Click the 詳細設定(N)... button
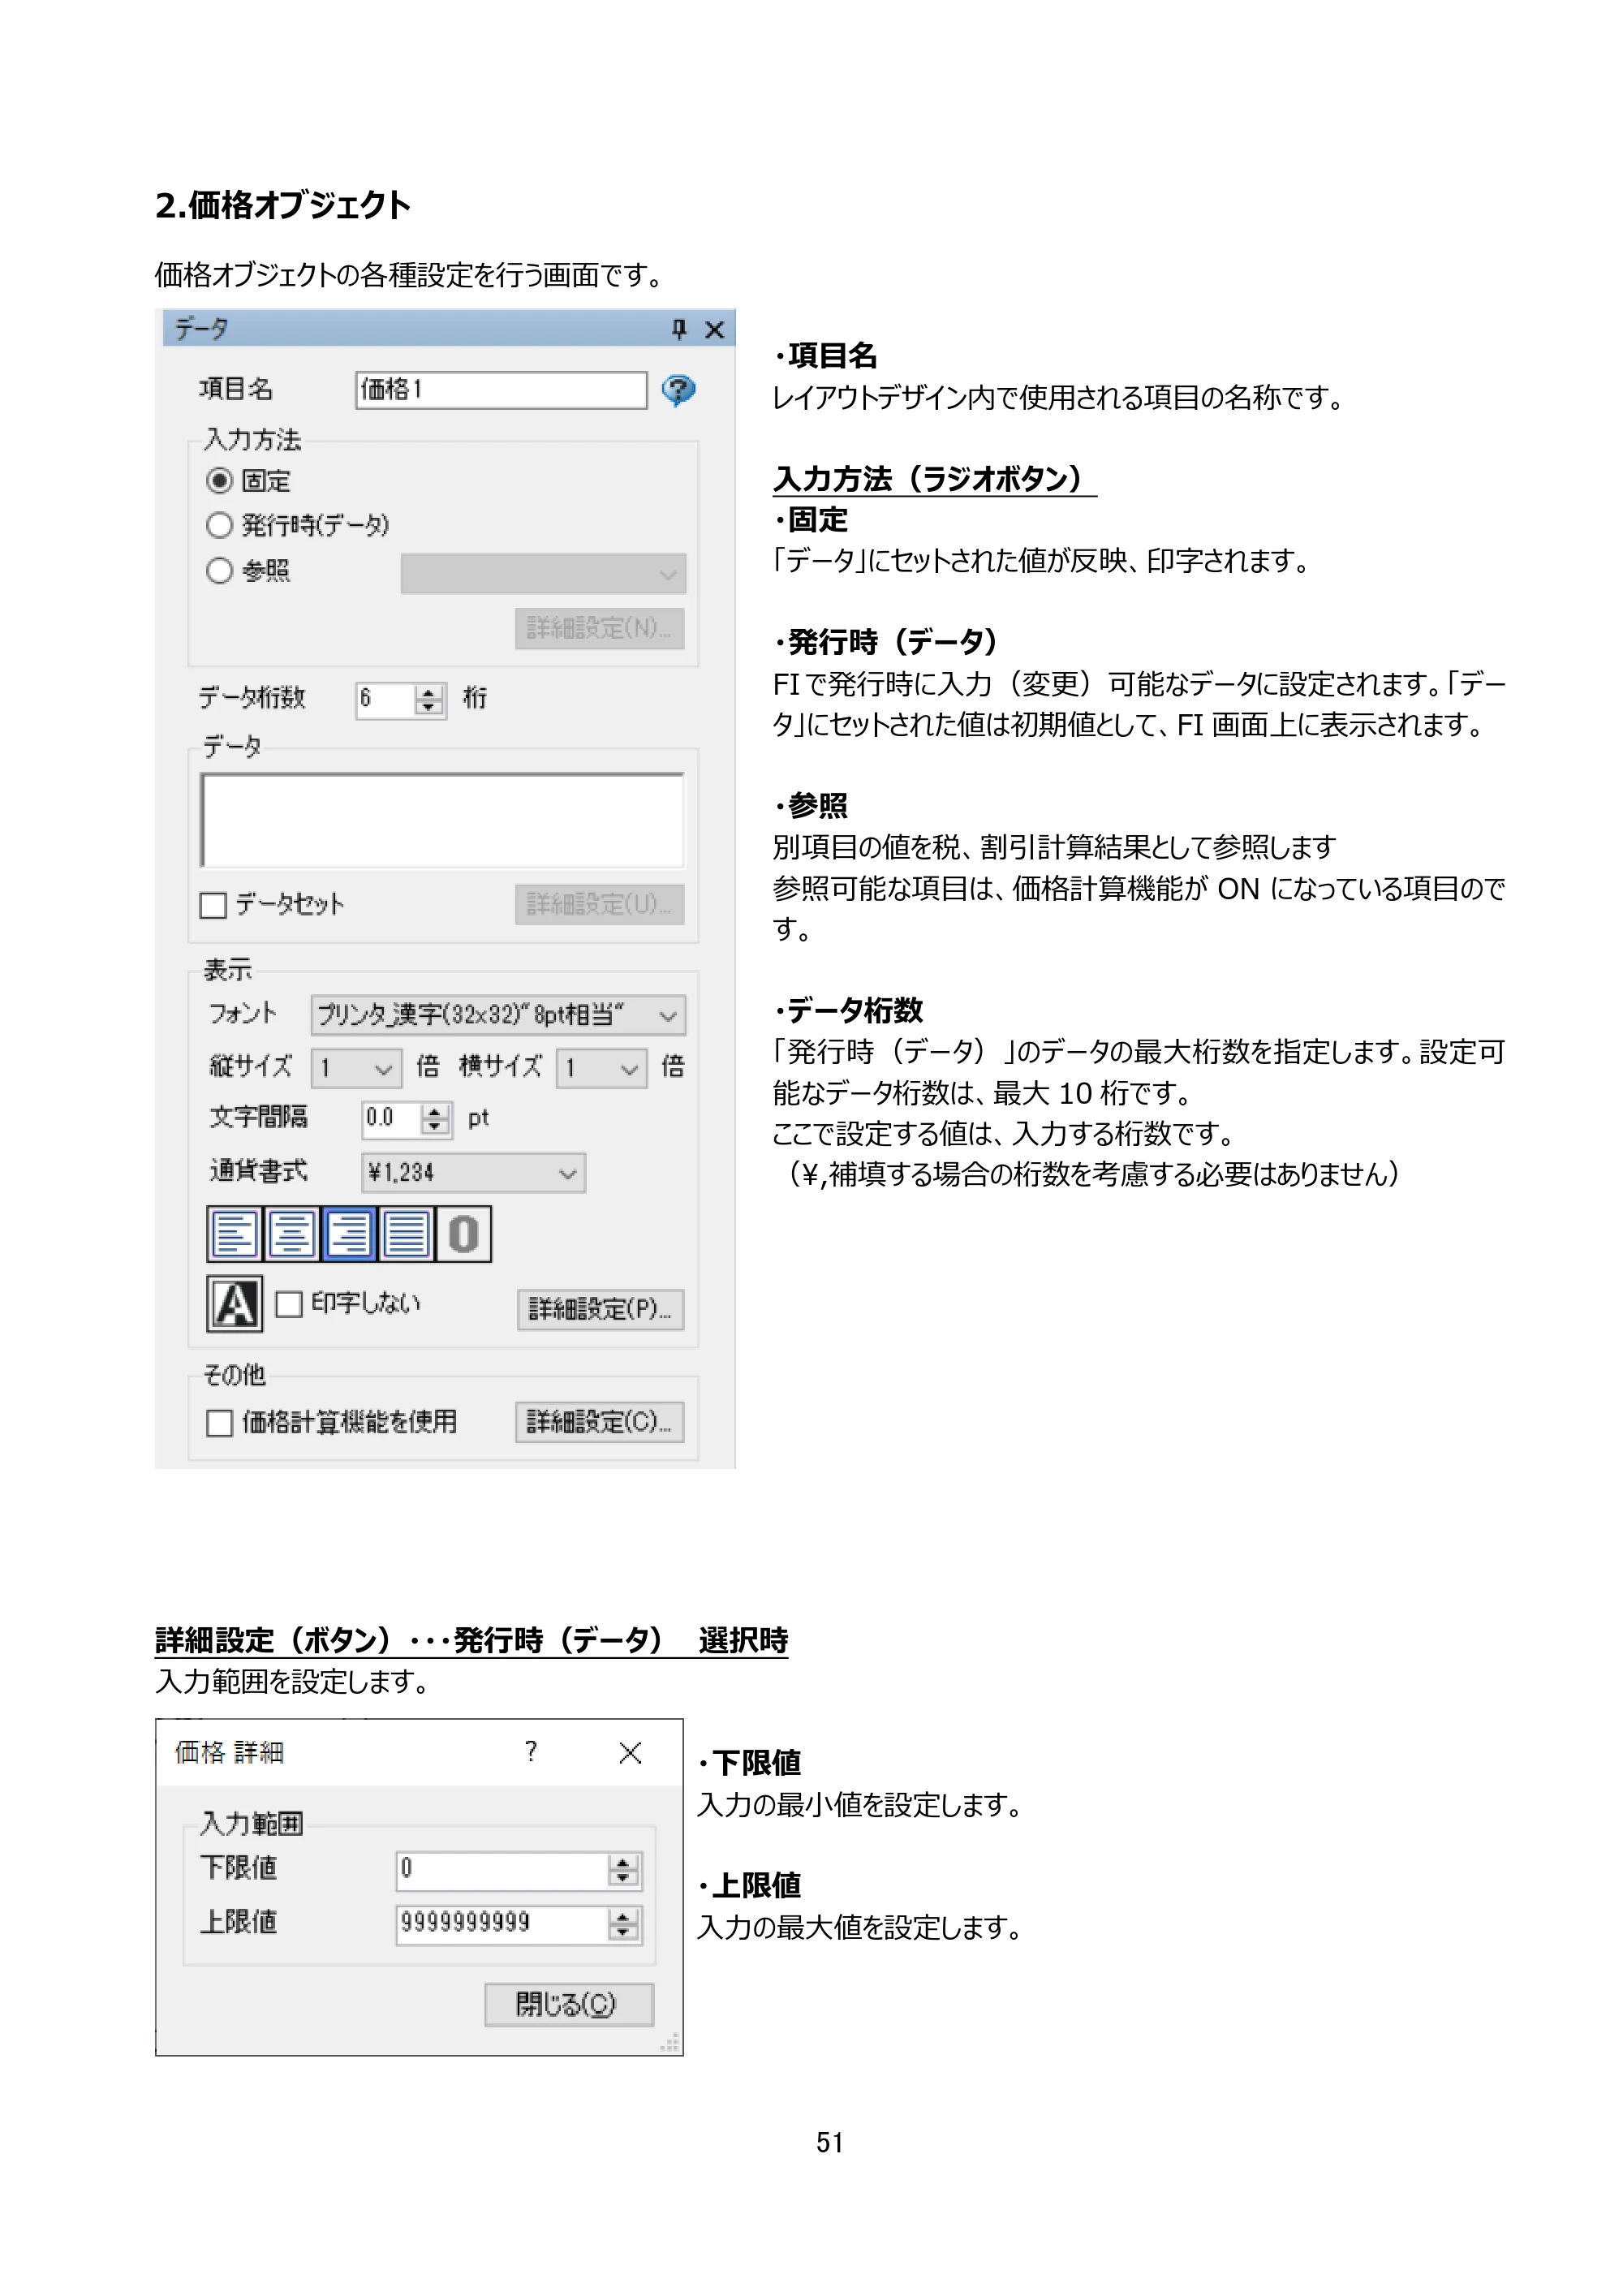Image resolution: width=1623 pixels, height=2296 pixels. (x=599, y=628)
